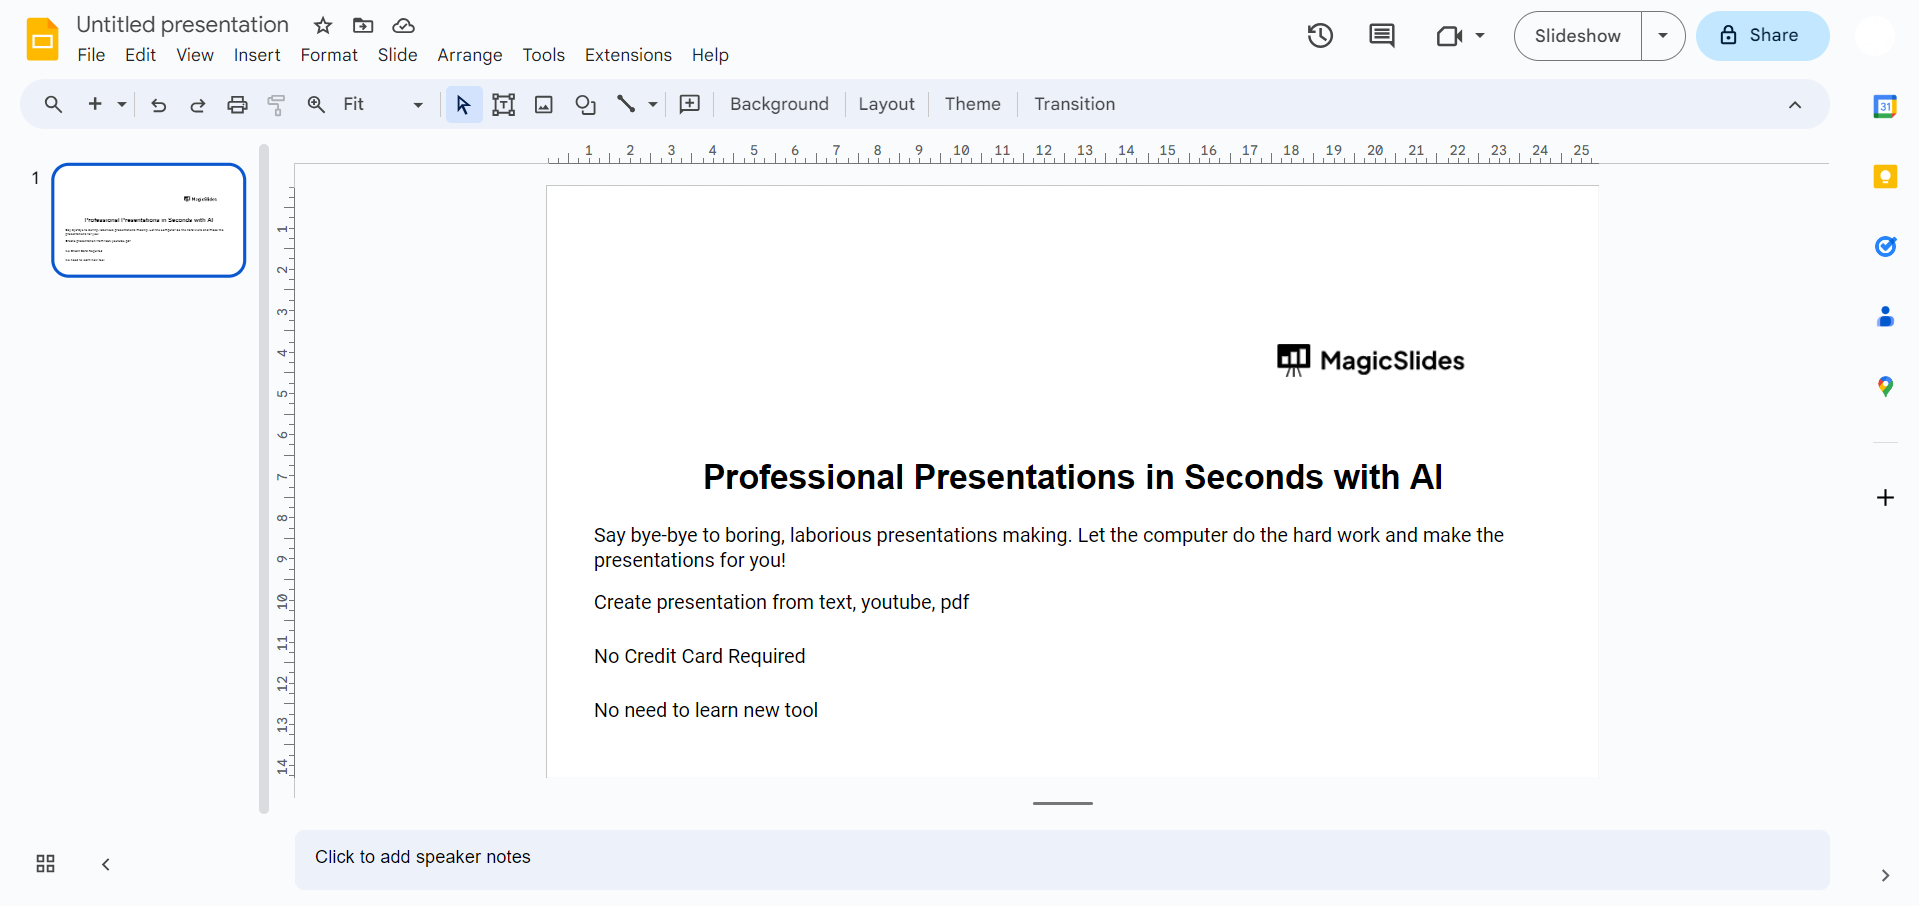Click the print icon
This screenshot has height=906, width=1919.
[x=237, y=105]
